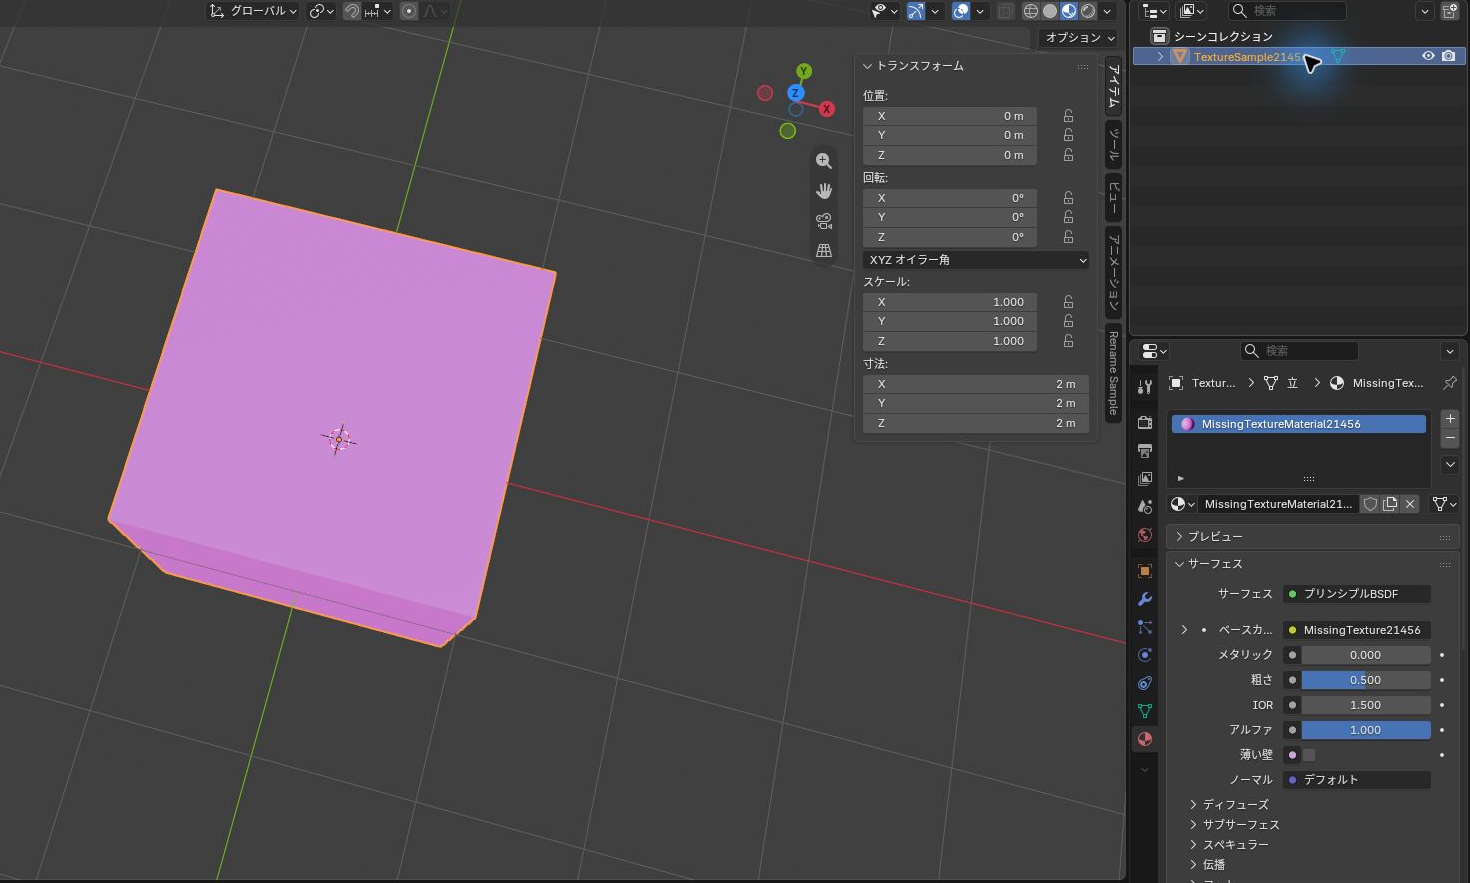This screenshot has width=1470, height=883.
Task: Remove material slot with minus button
Action: coord(1450,439)
